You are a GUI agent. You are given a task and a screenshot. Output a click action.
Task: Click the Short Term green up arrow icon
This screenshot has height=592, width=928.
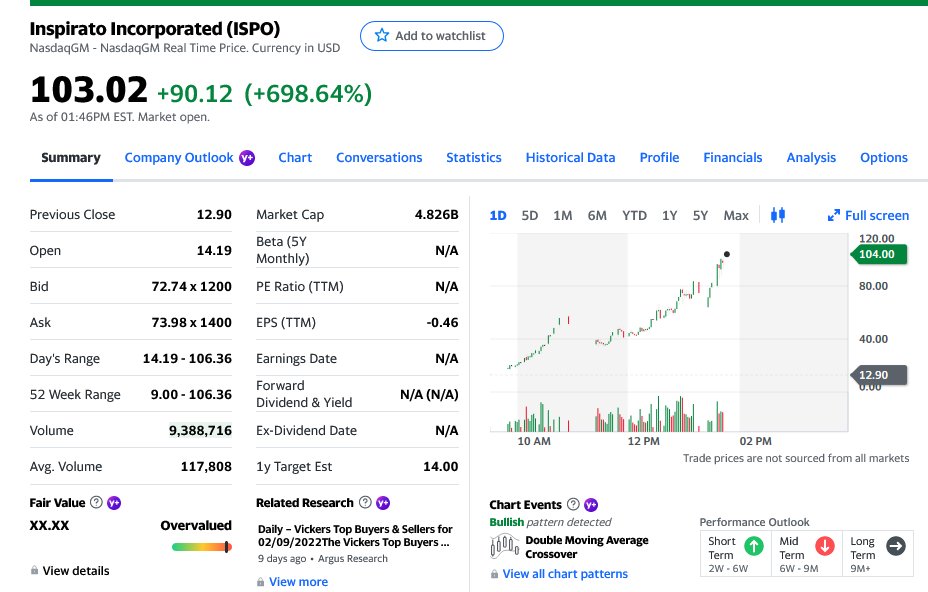coord(753,546)
